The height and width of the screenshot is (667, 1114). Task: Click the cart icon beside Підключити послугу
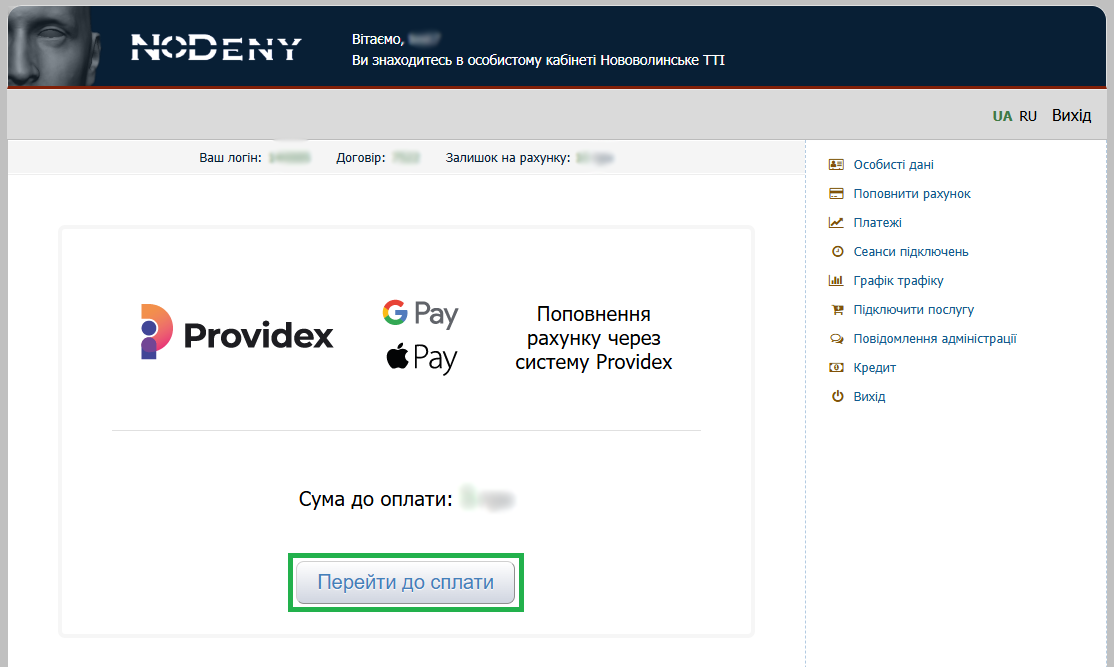838,310
